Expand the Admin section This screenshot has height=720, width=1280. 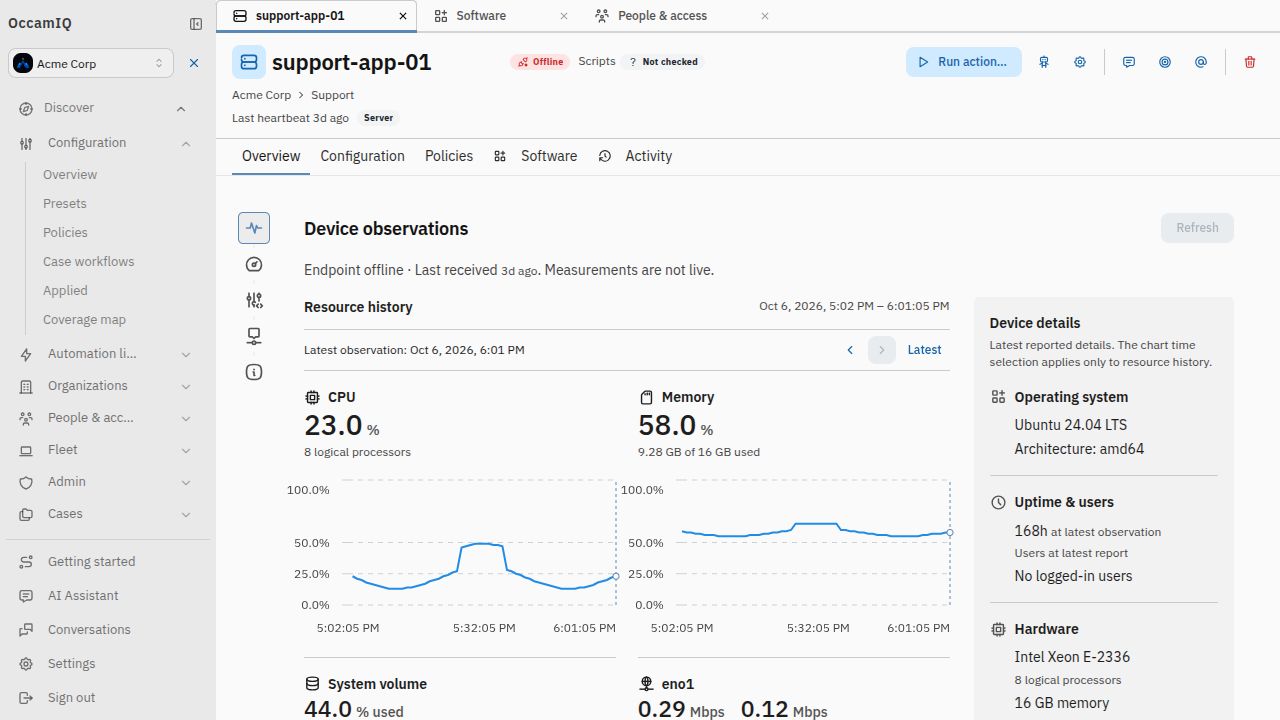tap(186, 482)
